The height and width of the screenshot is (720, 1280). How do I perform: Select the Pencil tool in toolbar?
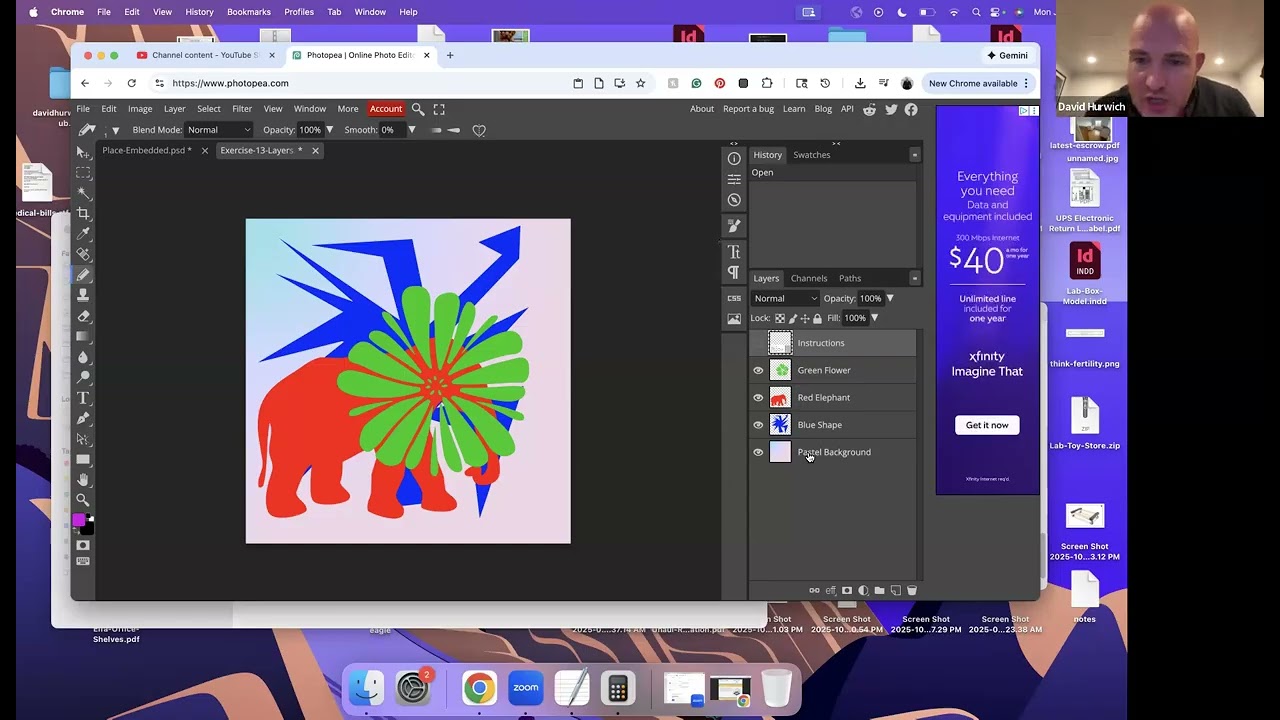pyautogui.click(x=83, y=275)
